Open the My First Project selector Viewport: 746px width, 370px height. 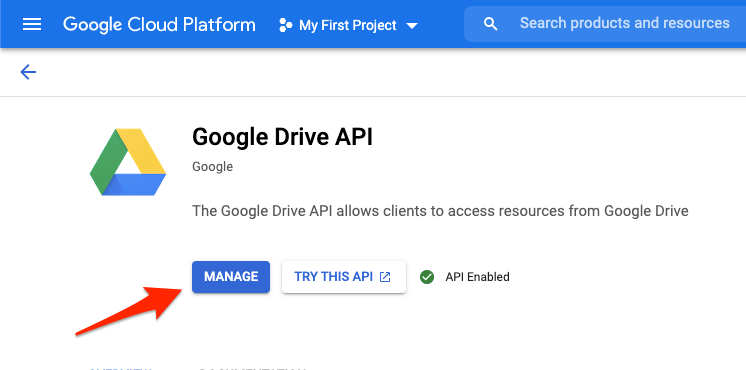(348, 25)
